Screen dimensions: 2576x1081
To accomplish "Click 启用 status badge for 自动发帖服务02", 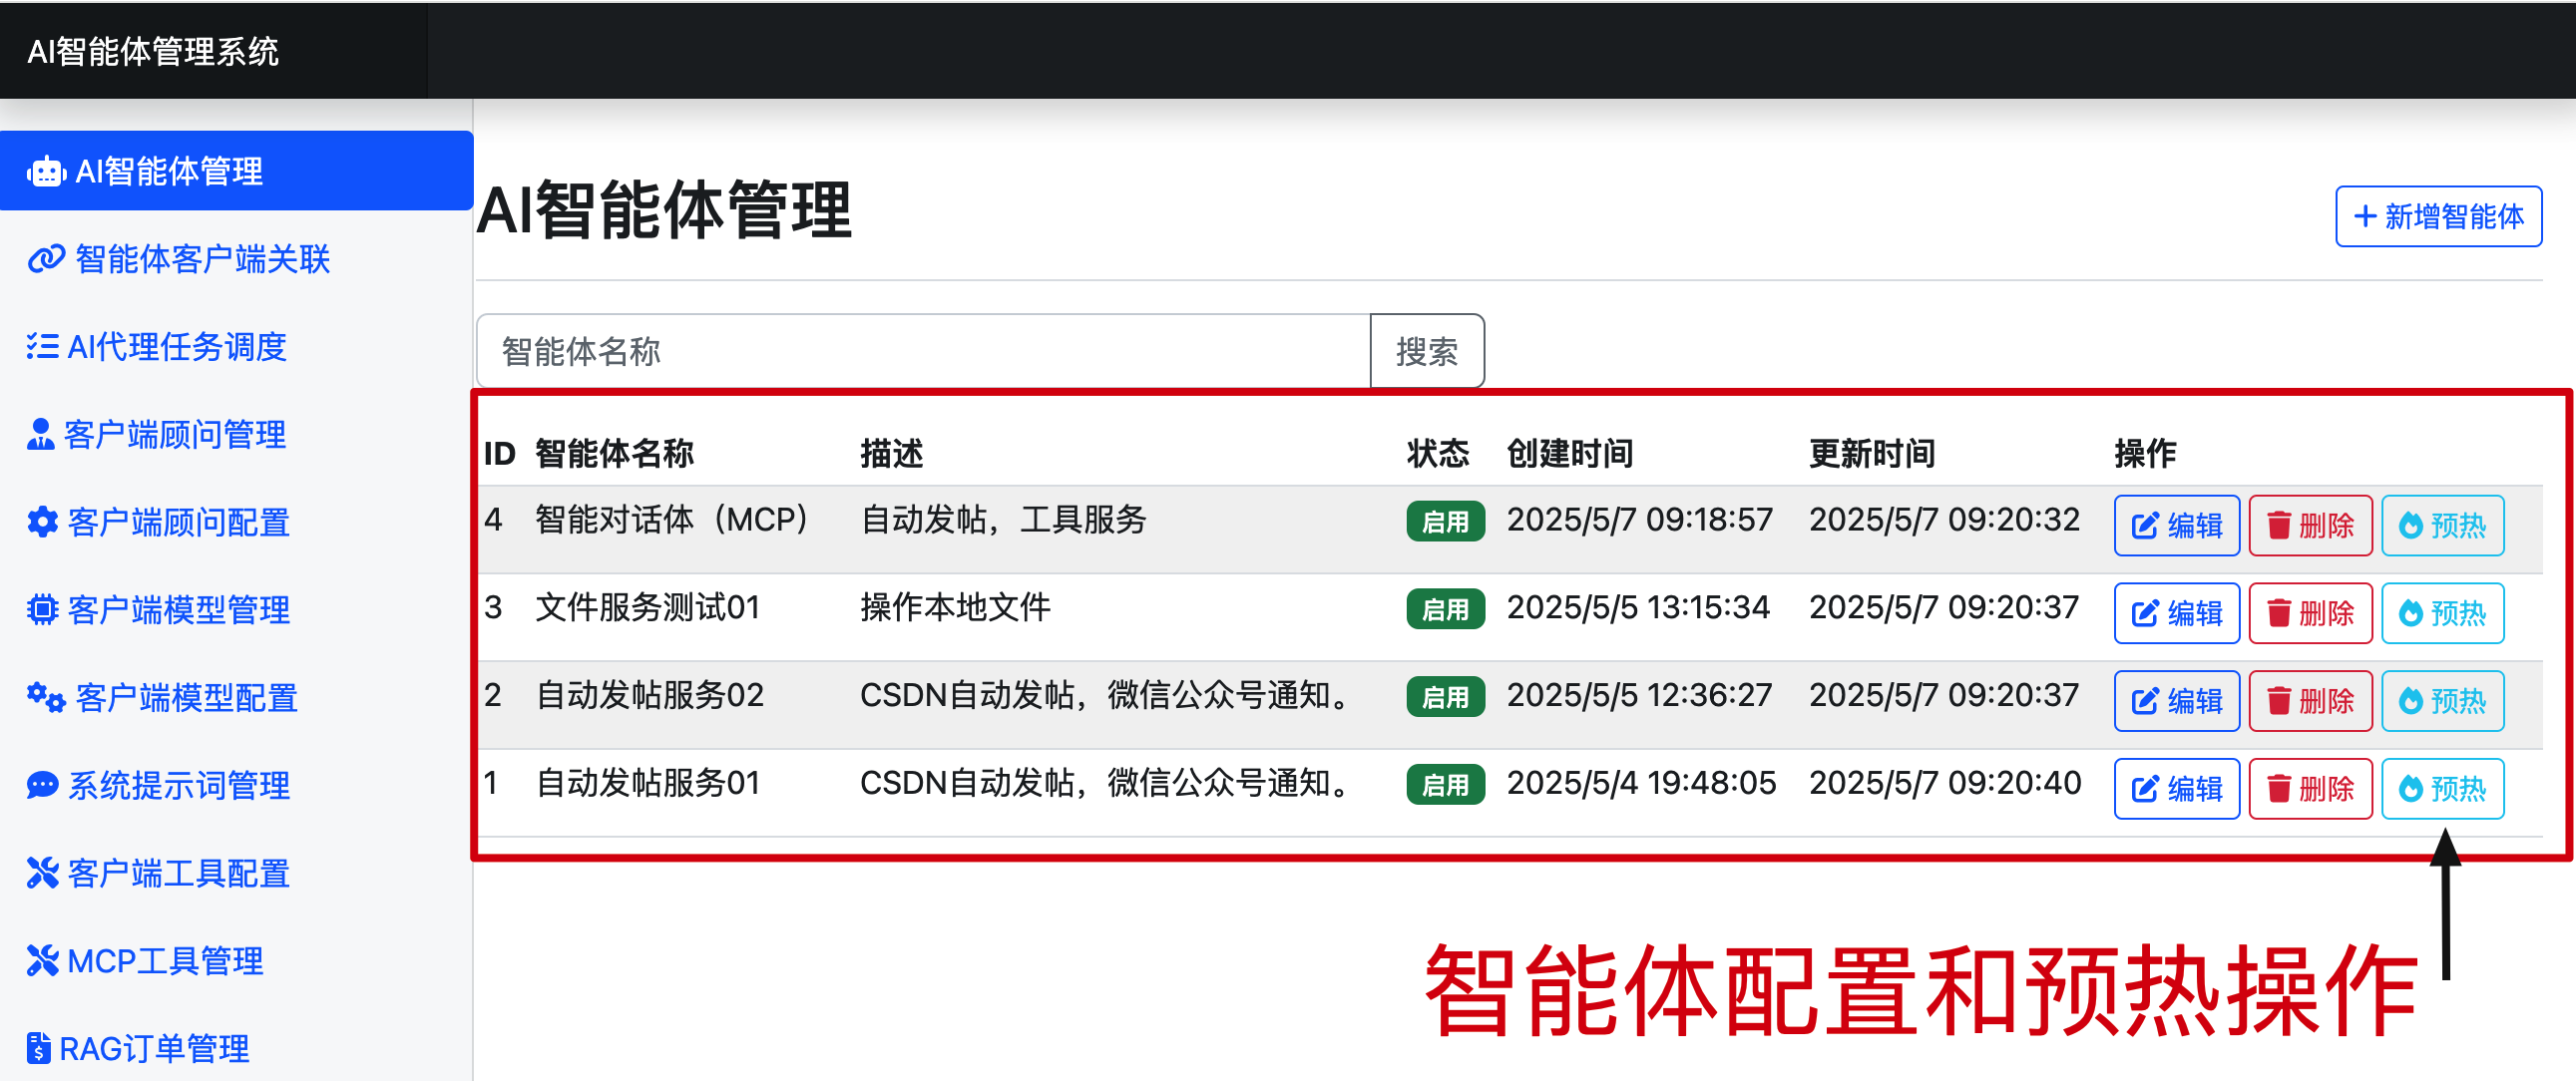I will click(1445, 697).
